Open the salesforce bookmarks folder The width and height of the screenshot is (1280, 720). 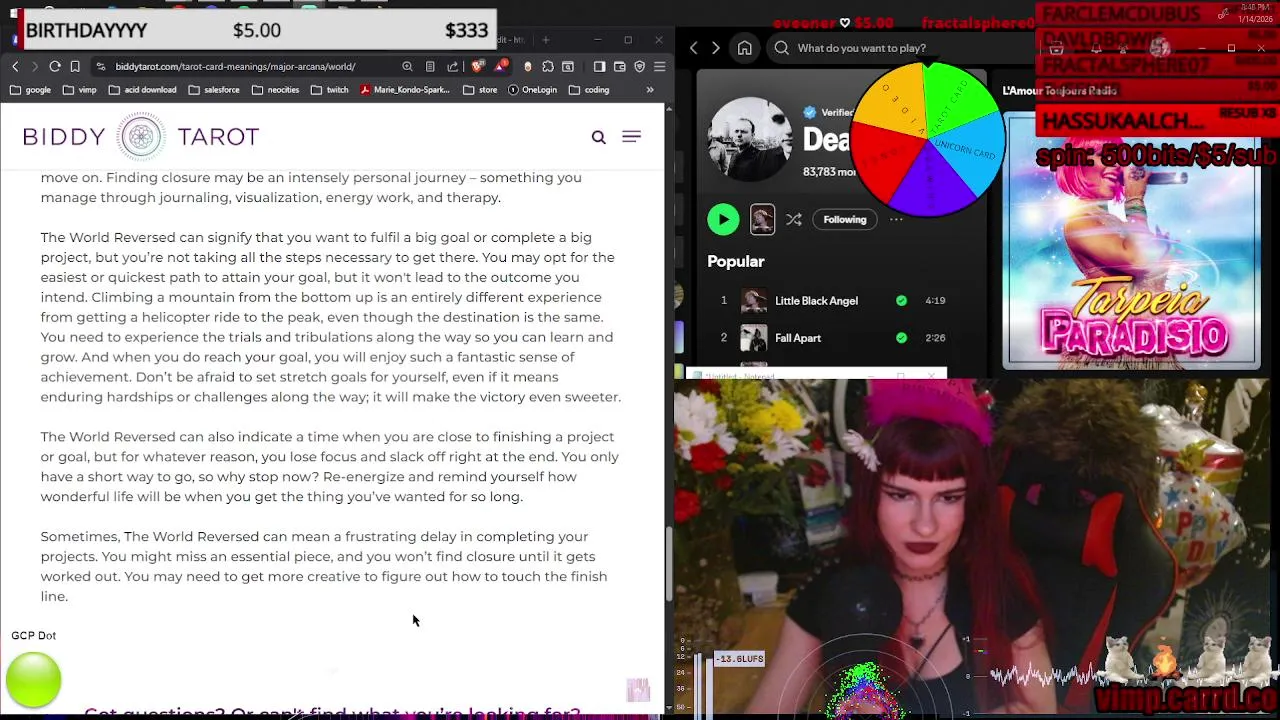click(213, 90)
